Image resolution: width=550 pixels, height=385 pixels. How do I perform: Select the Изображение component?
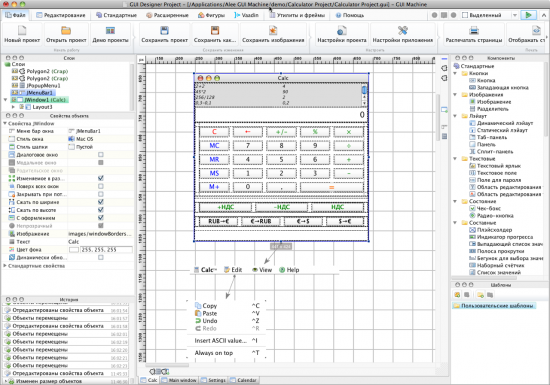click(490, 102)
